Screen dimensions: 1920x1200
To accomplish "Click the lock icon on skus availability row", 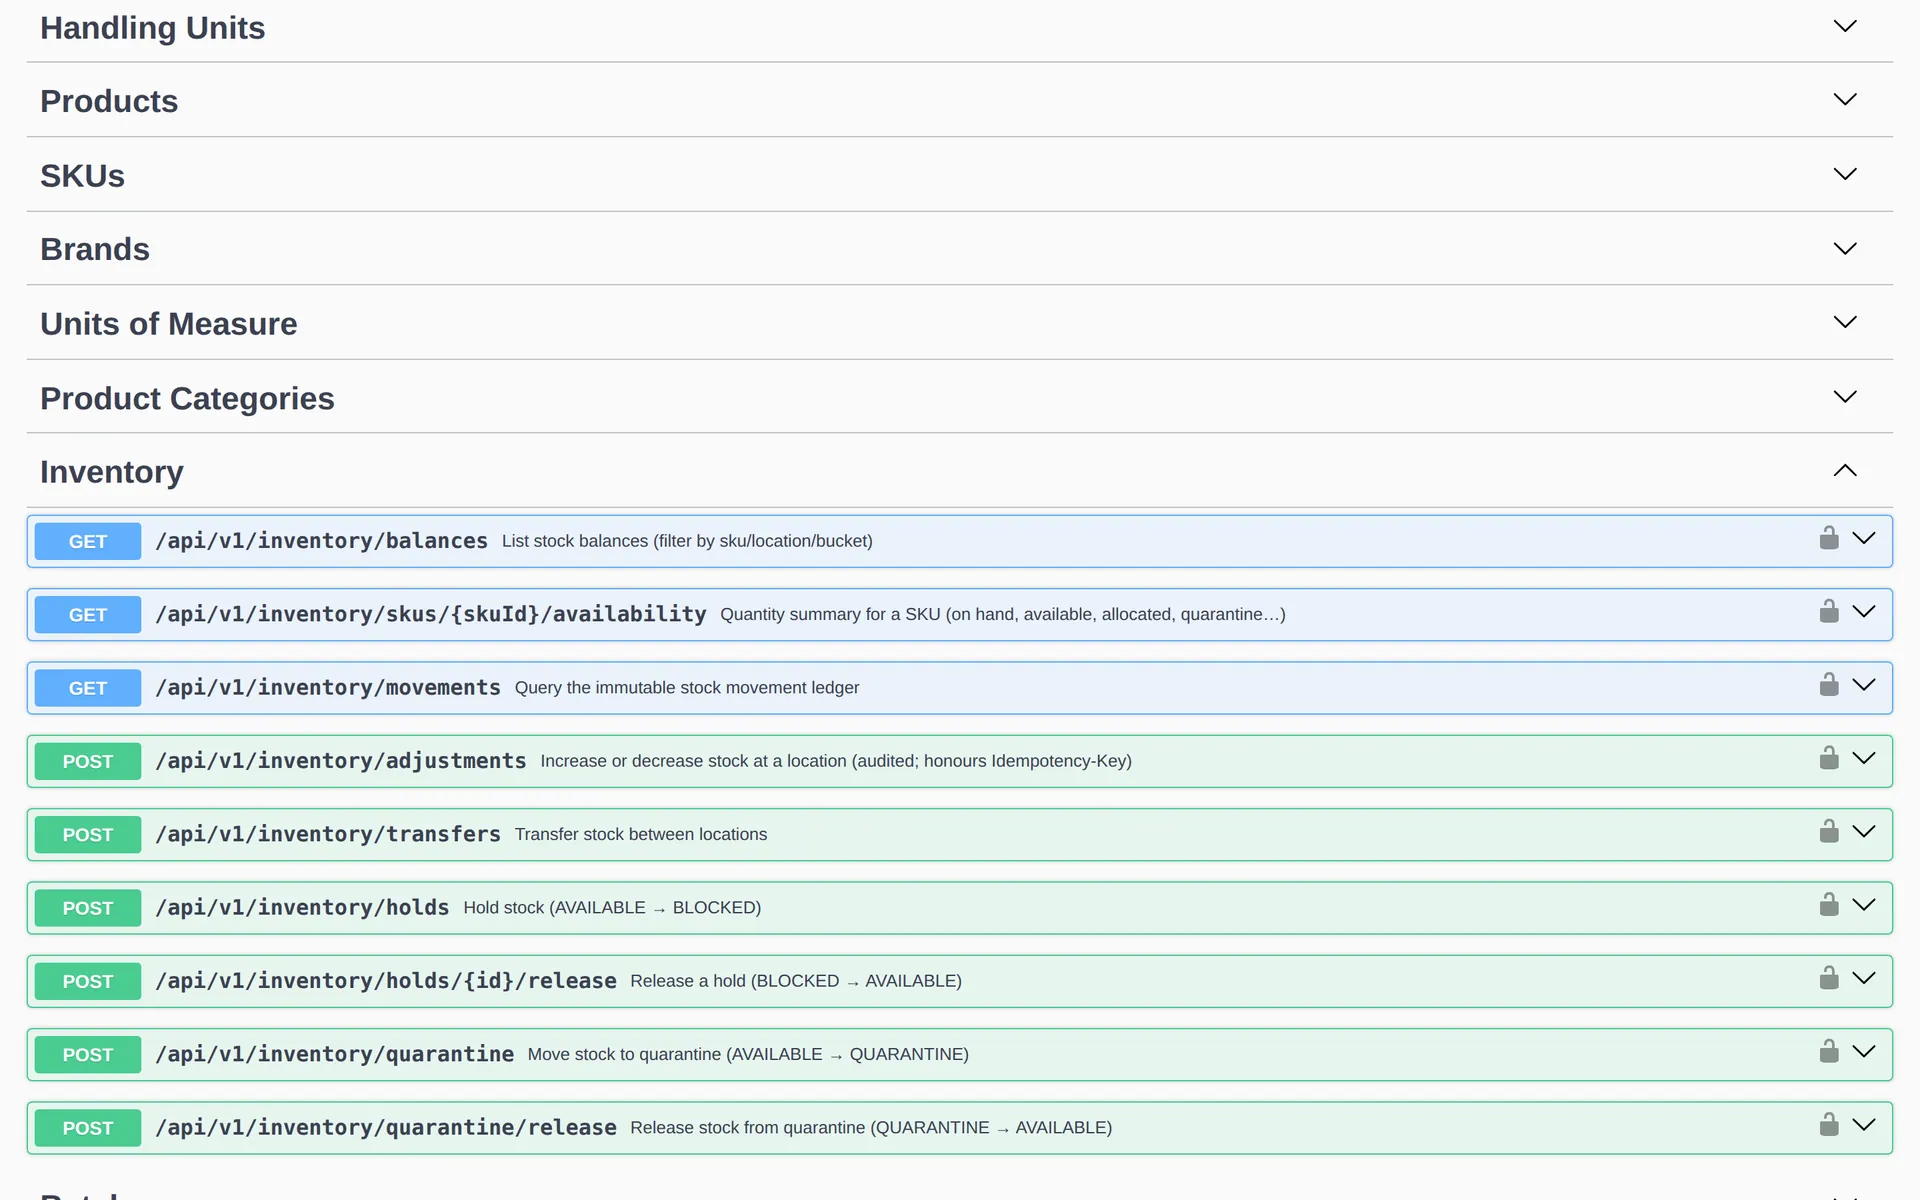I will pyautogui.click(x=1829, y=611).
